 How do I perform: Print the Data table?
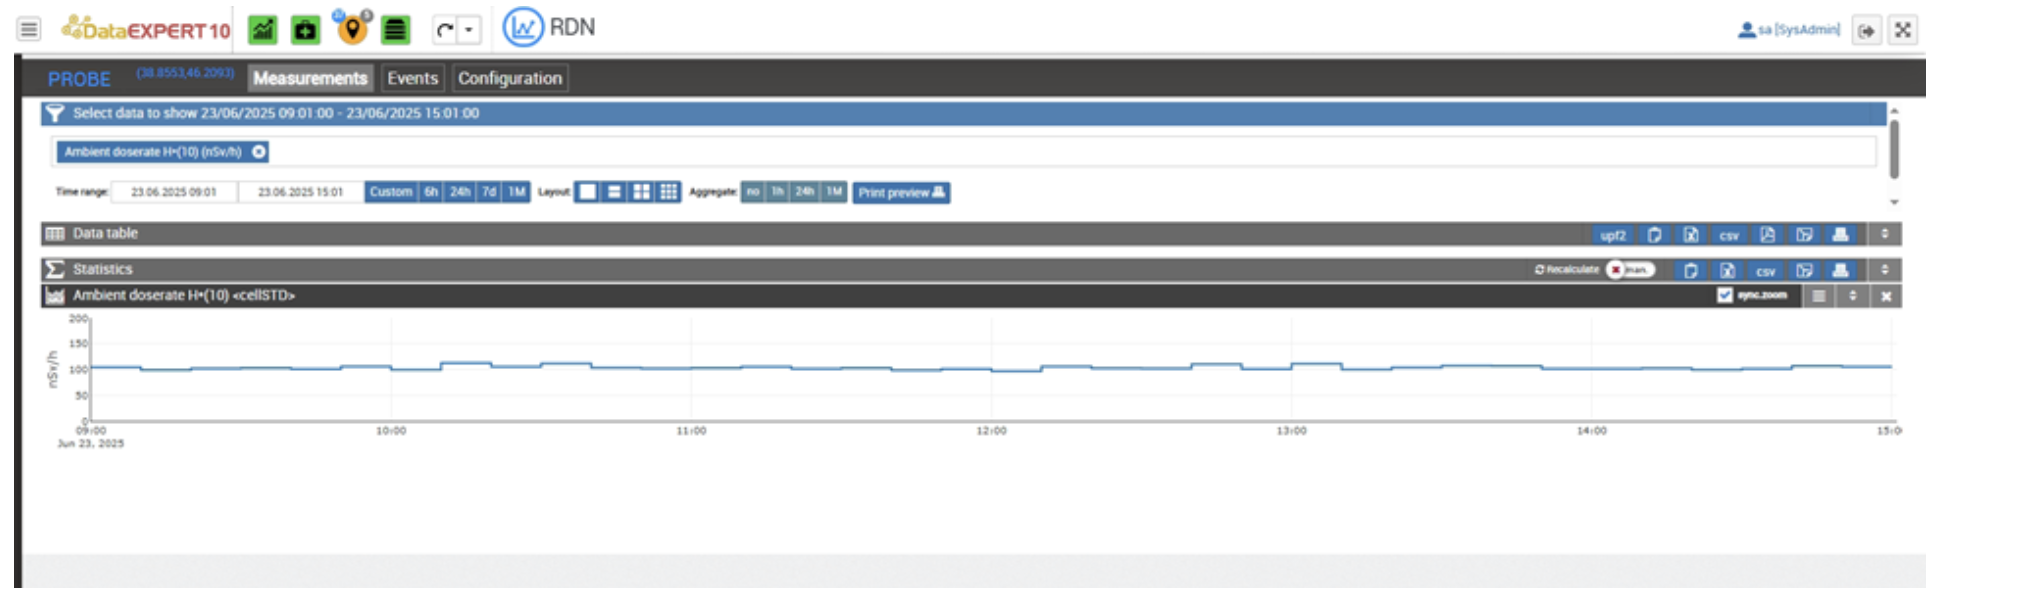pyautogui.click(x=1840, y=235)
